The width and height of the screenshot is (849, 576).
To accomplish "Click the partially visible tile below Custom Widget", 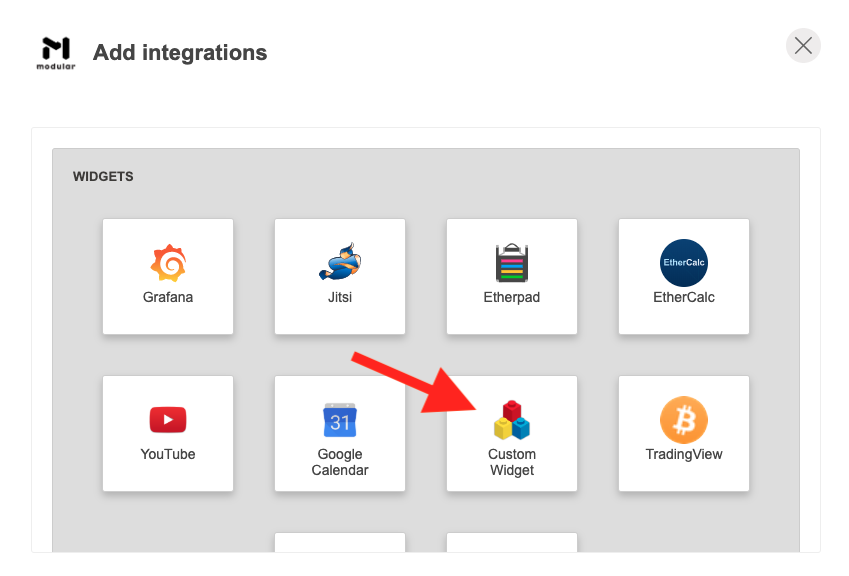I will pyautogui.click(x=512, y=542).
